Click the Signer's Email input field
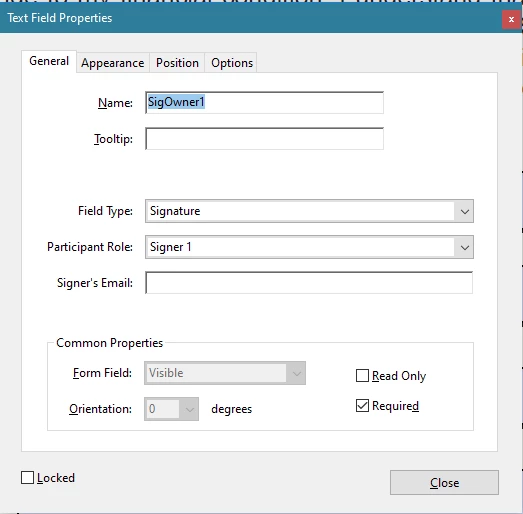 point(309,283)
